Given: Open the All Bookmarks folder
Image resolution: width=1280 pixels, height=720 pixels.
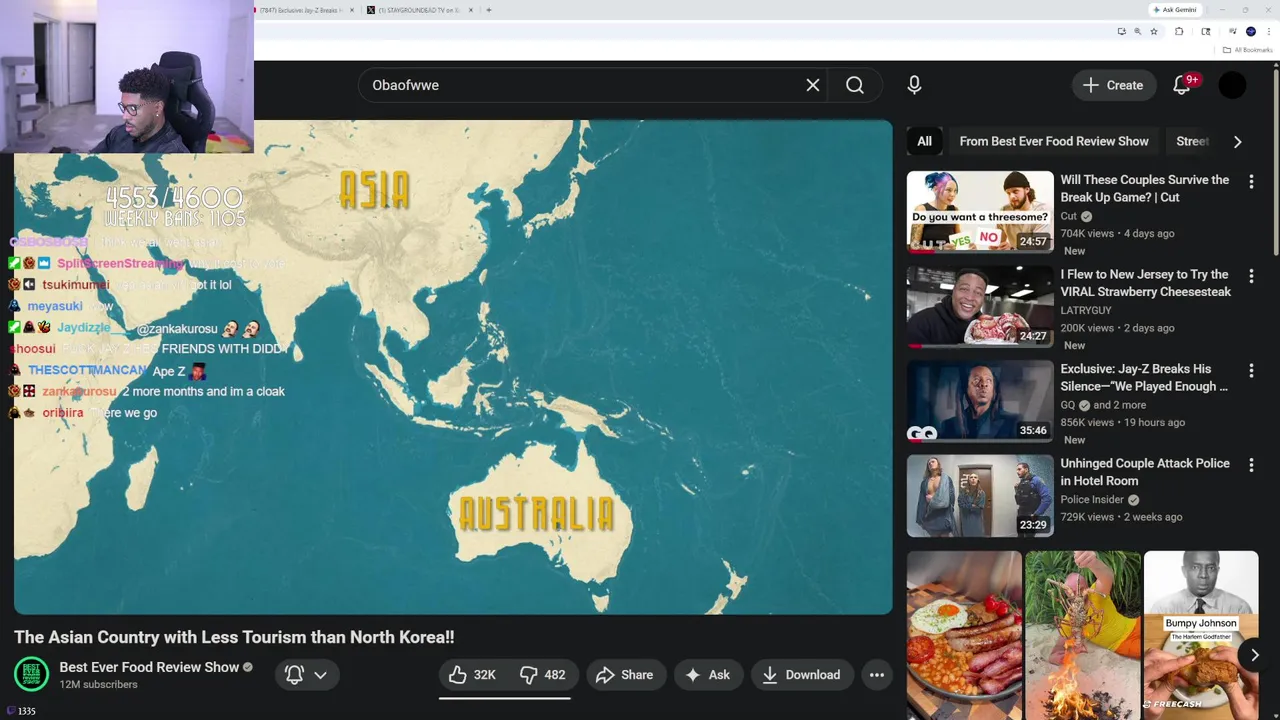Looking at the screenshot, I should [1247, 50].
